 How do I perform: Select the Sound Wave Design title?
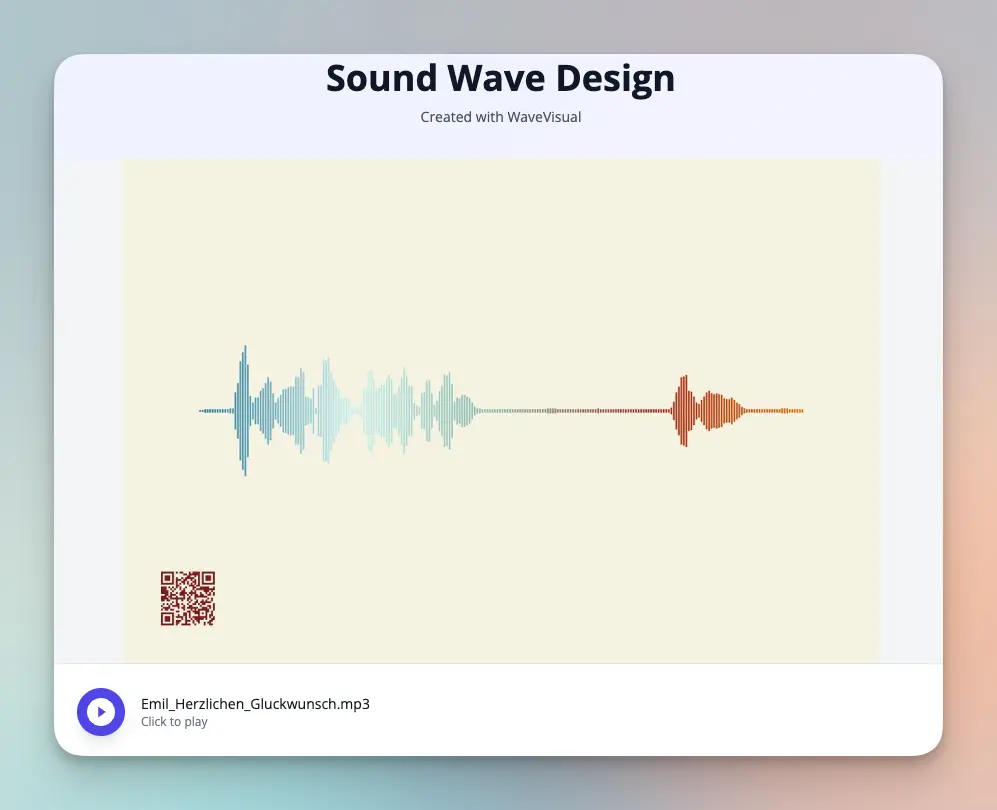pyautogui.click(x=499, y=78)
